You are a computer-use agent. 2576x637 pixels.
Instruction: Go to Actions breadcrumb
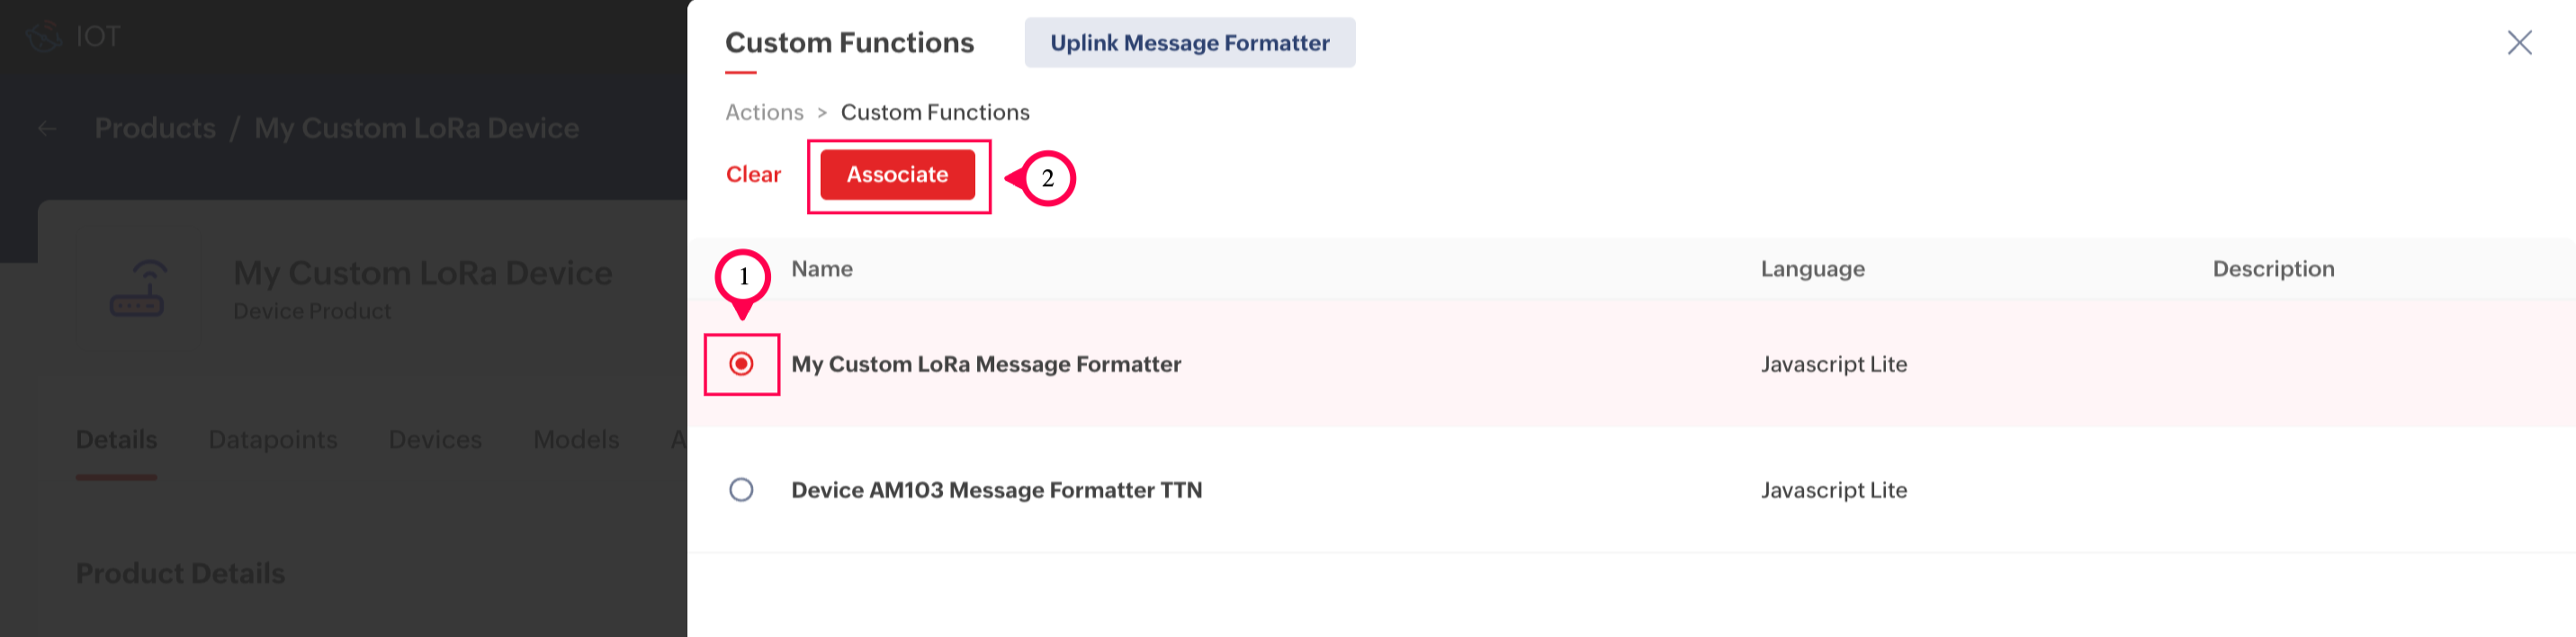(764, 112)
